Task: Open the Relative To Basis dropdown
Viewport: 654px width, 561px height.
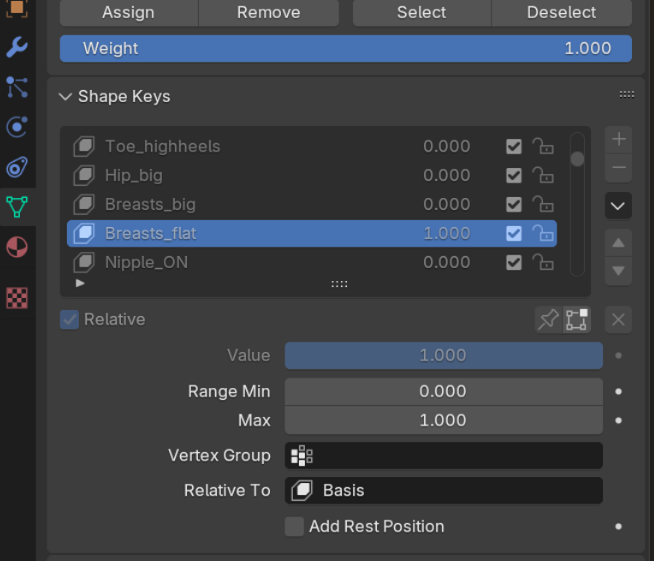Action: coord(443,490)
